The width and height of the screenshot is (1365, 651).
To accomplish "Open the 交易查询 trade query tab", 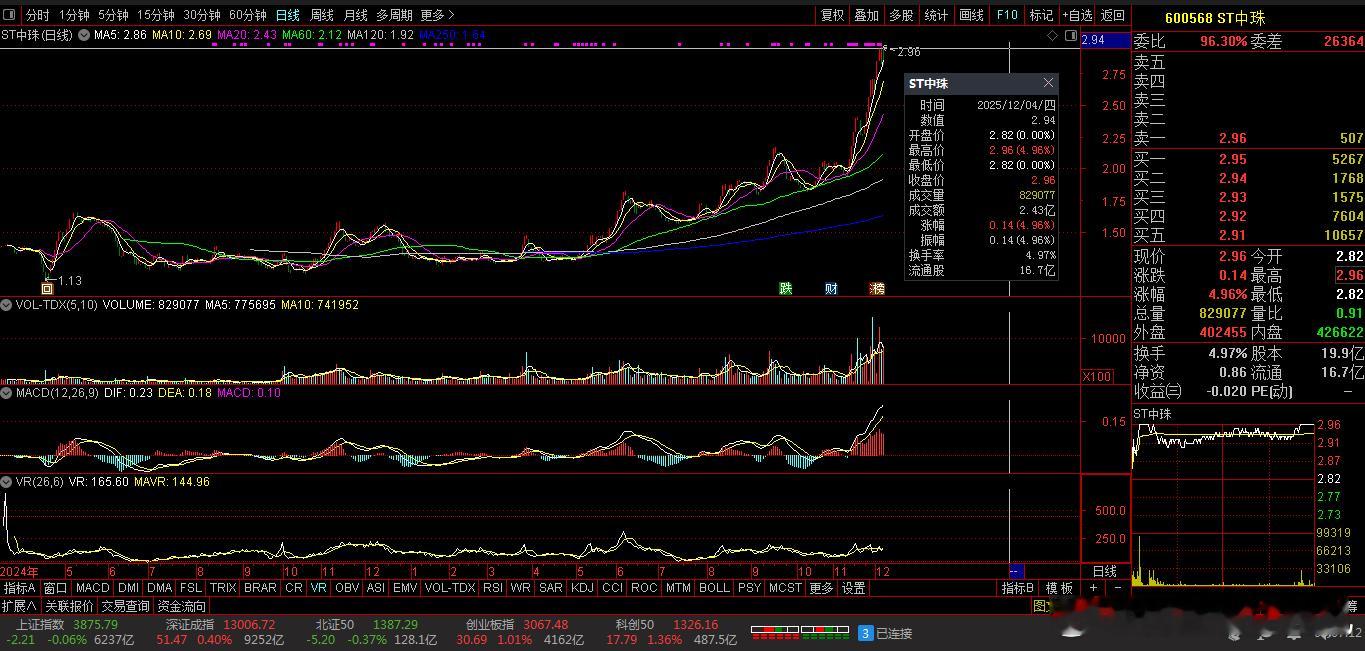I will tap(125, 606).
